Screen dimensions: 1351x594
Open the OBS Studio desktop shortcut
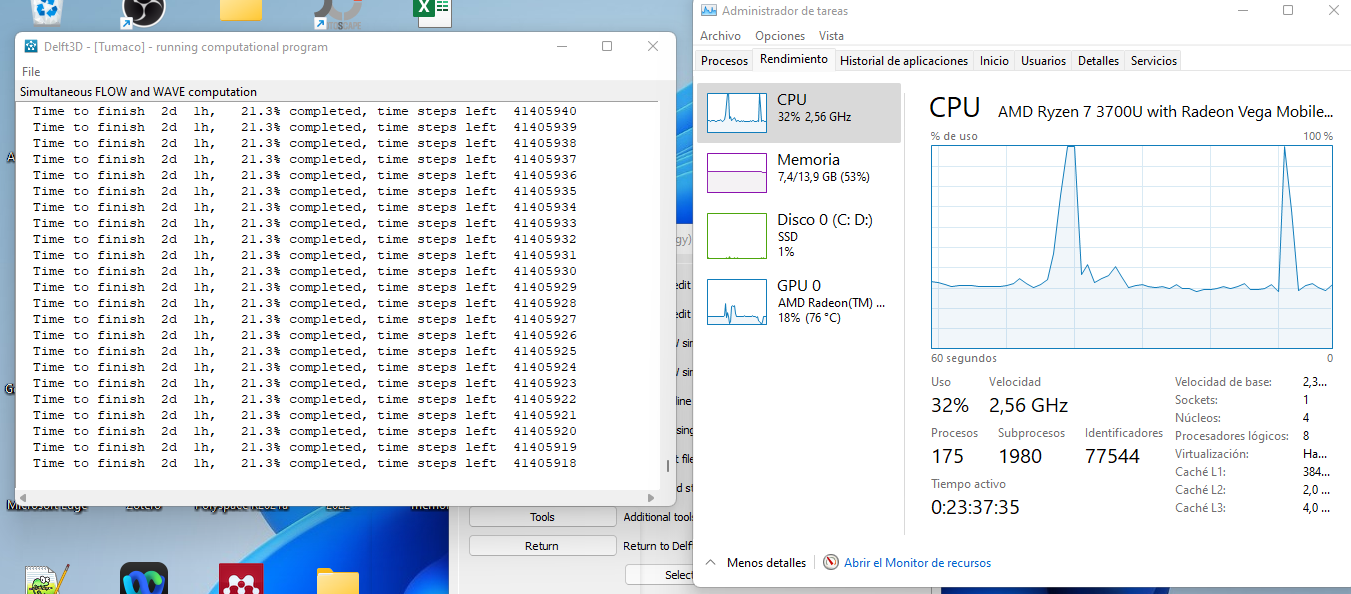coord(144,12)
